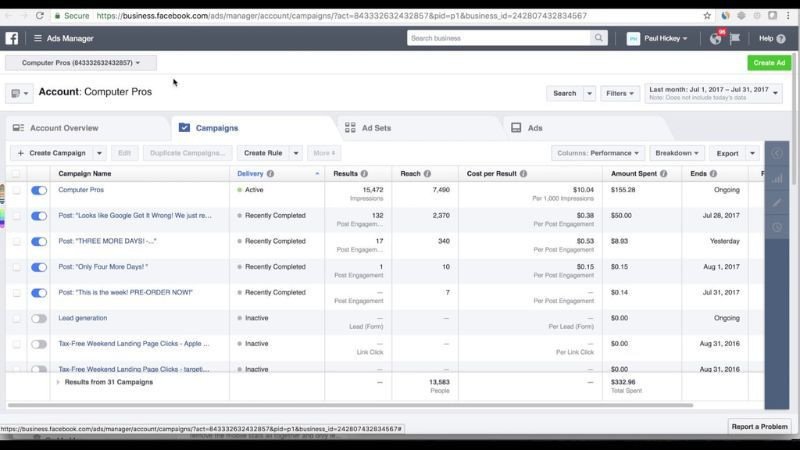
Task: Toggle the 'THREE MORE DAYS' campaign switch
Action: [39, 241]
